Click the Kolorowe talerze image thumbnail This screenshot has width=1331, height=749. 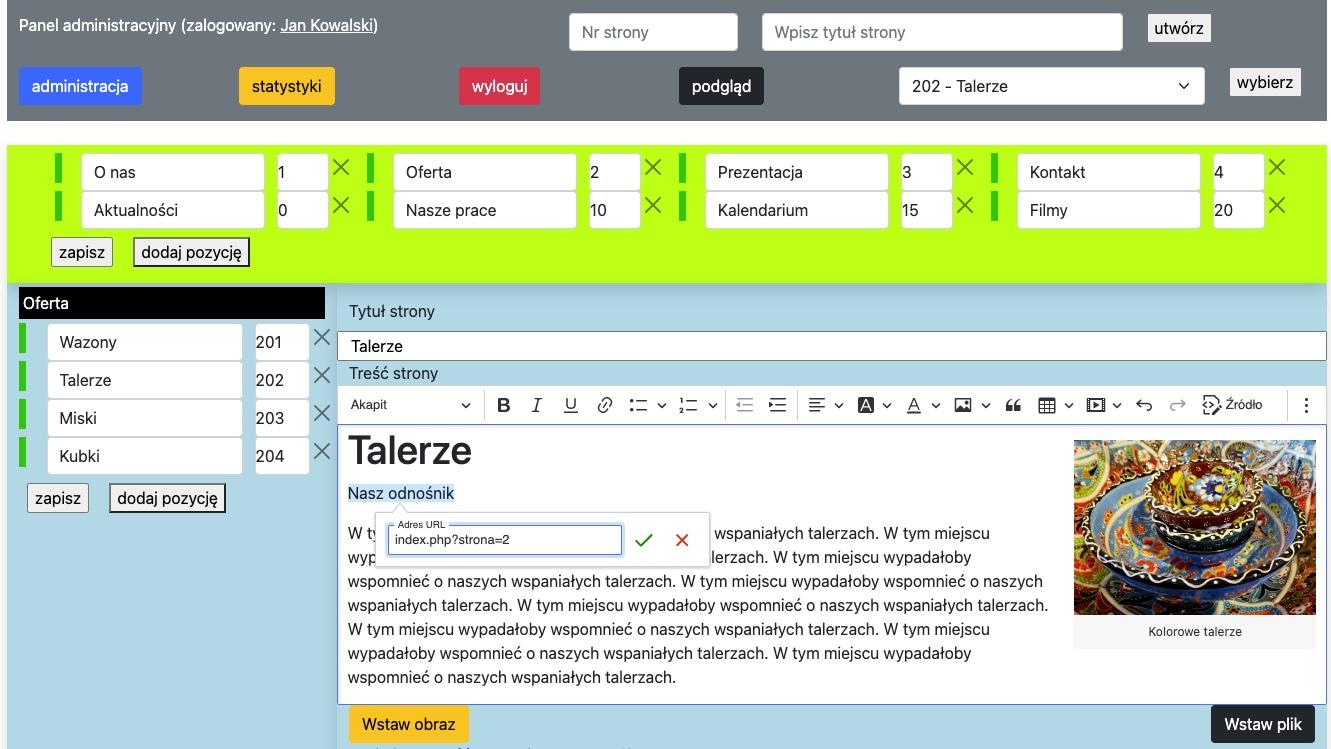click(1194, 525)
